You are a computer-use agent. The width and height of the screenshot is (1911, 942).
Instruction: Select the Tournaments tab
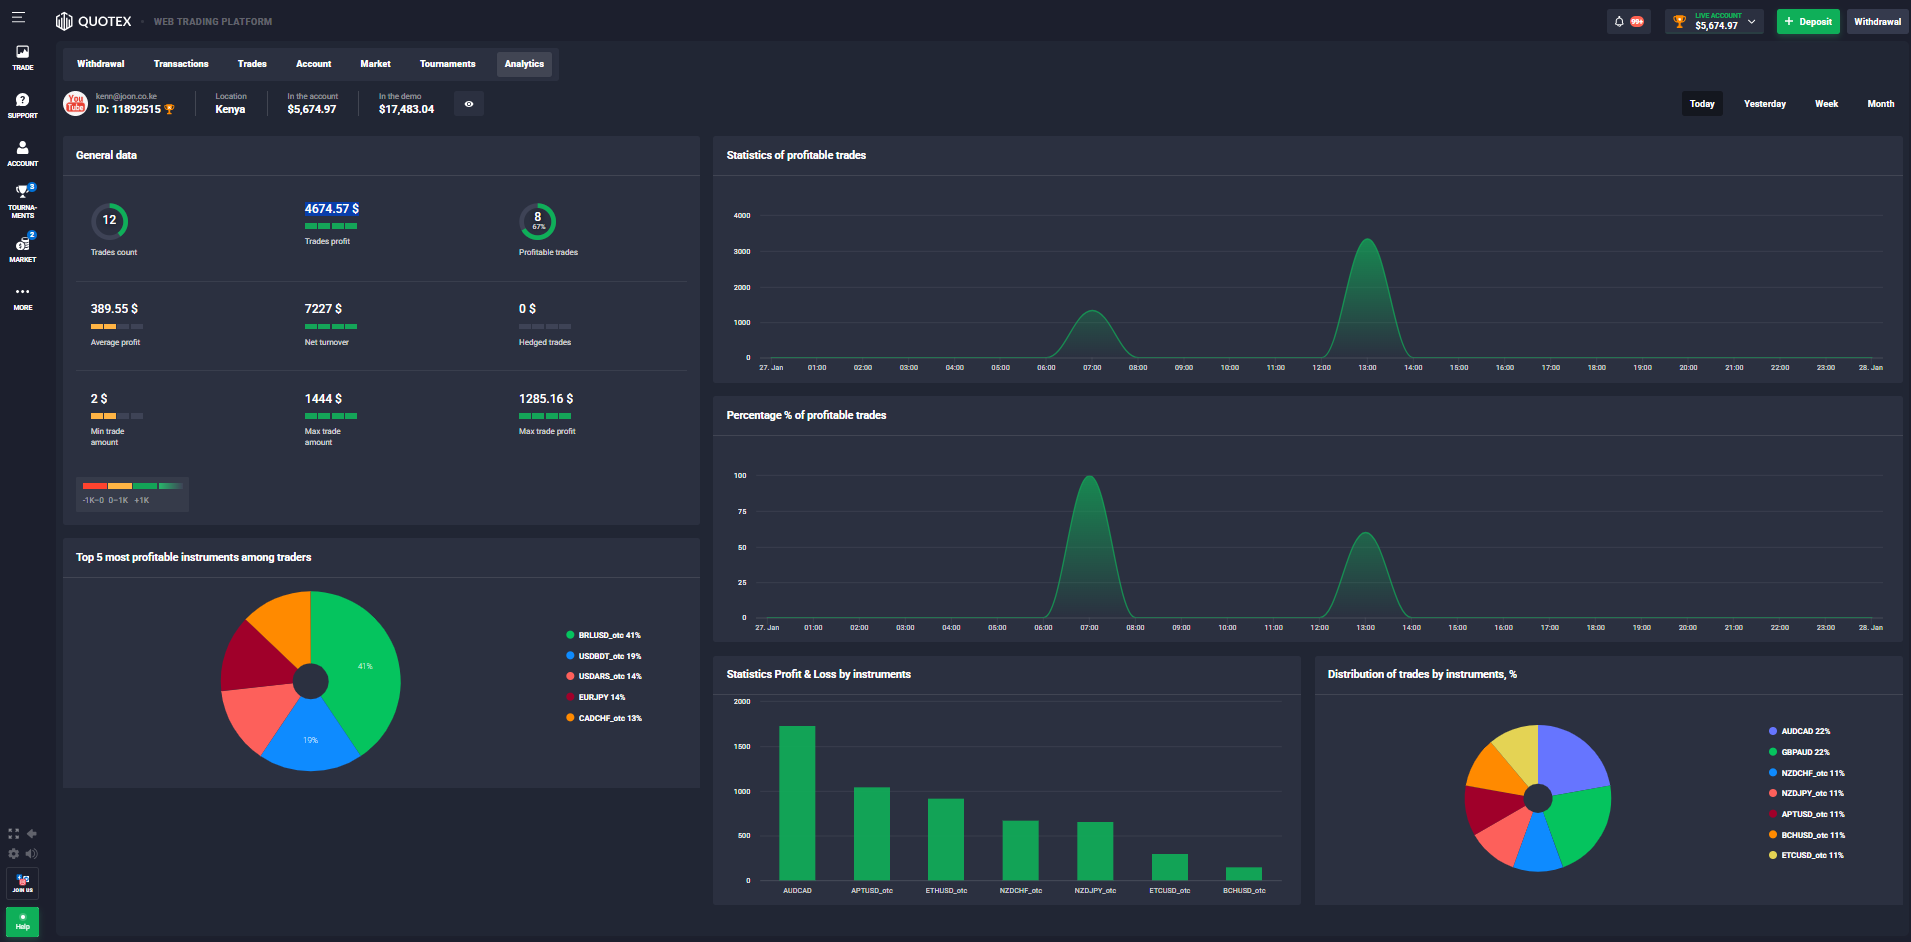pos(447,64)
